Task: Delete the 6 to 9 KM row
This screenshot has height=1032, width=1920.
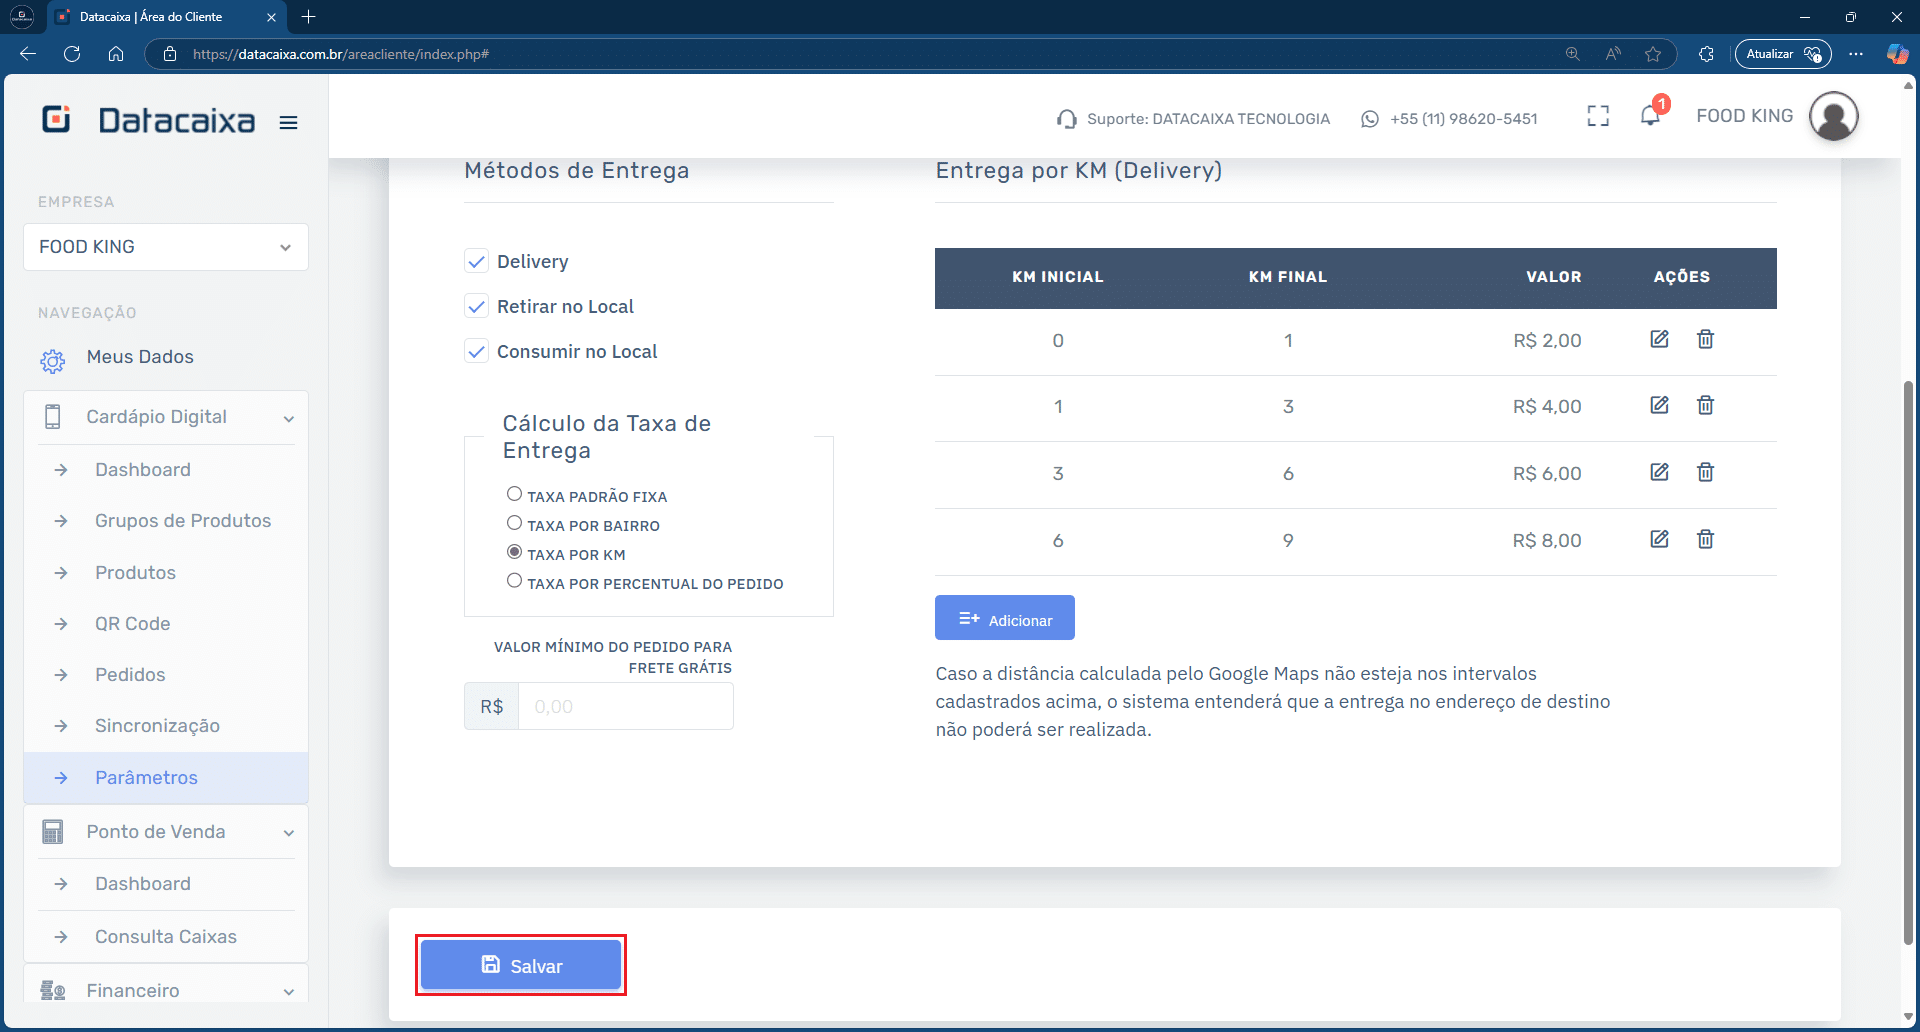Action: 1706,539
